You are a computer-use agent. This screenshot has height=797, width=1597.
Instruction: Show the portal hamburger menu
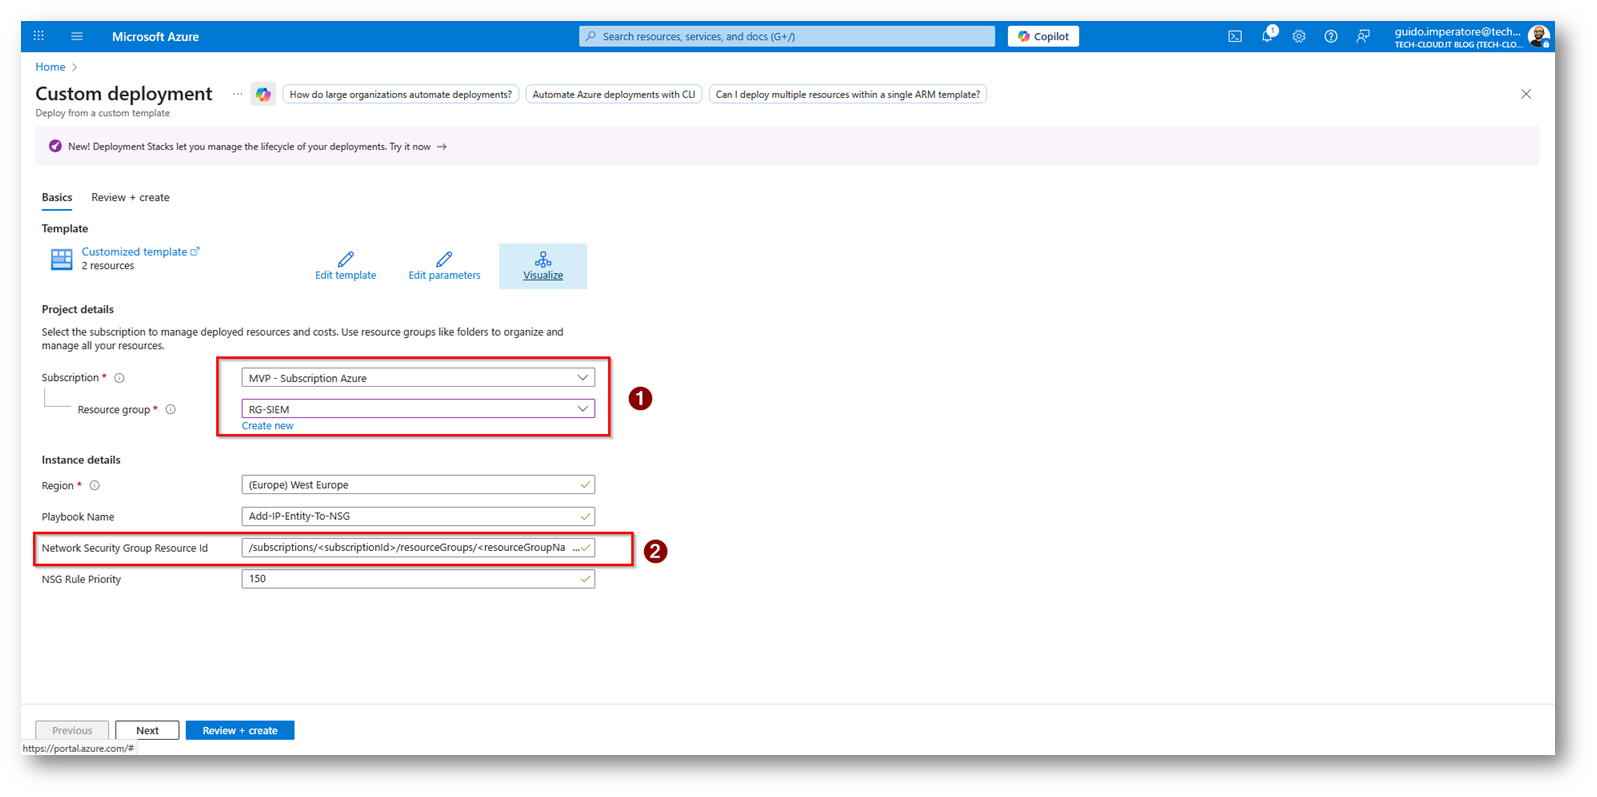pyautogui.click(x=77, y=36)
